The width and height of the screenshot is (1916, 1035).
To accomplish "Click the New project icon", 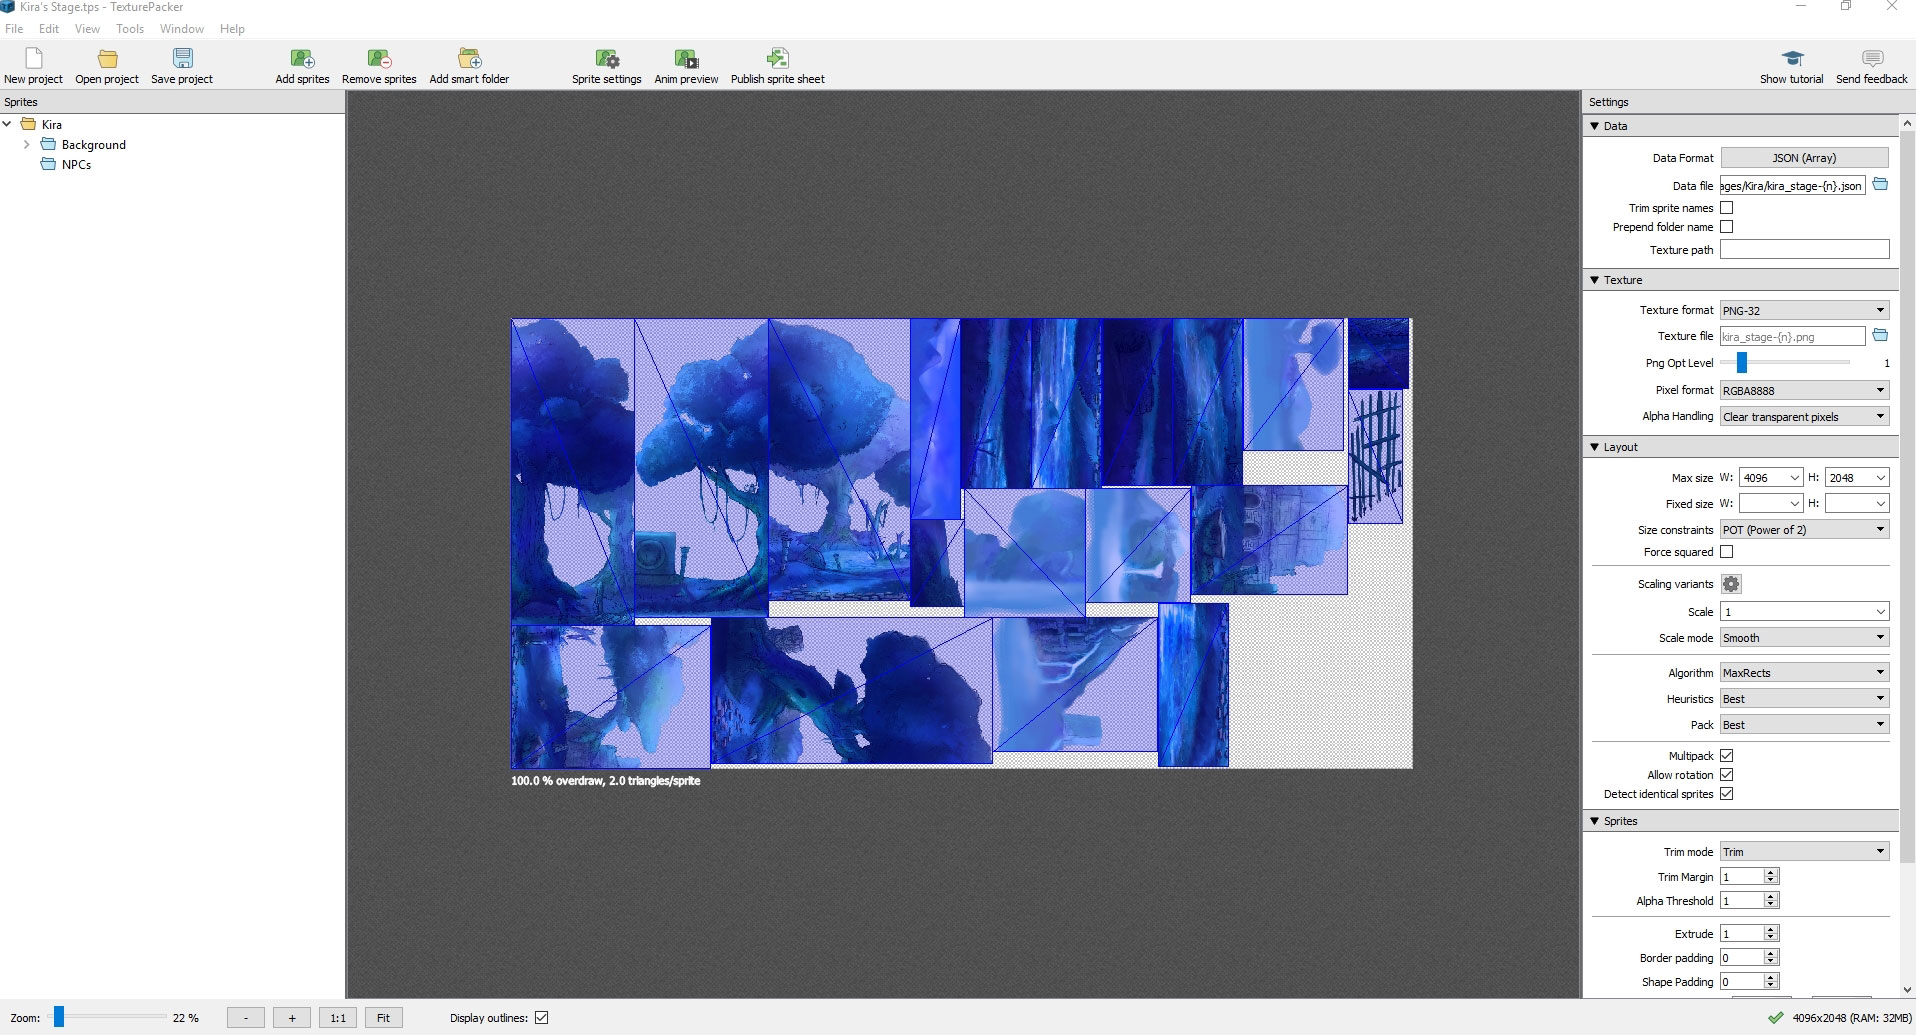I will 33,59.
